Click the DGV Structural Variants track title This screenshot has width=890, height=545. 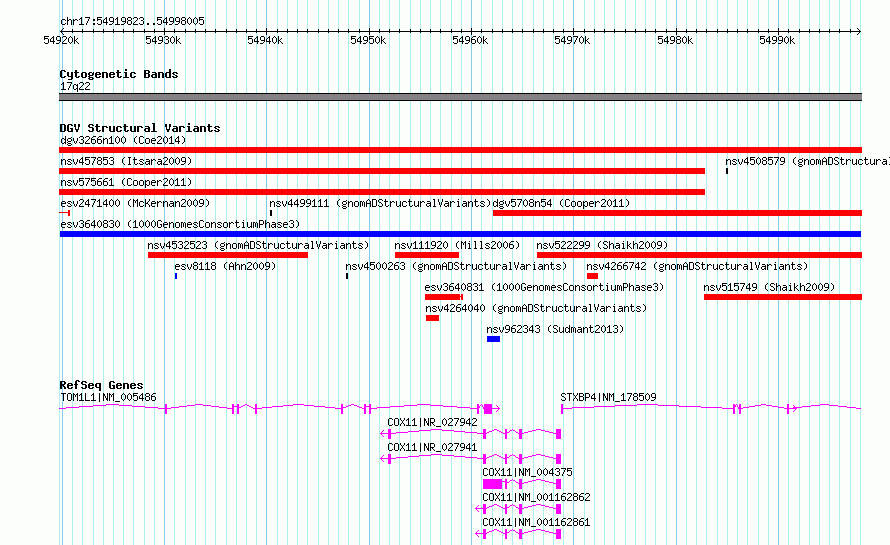coord(140,128)
